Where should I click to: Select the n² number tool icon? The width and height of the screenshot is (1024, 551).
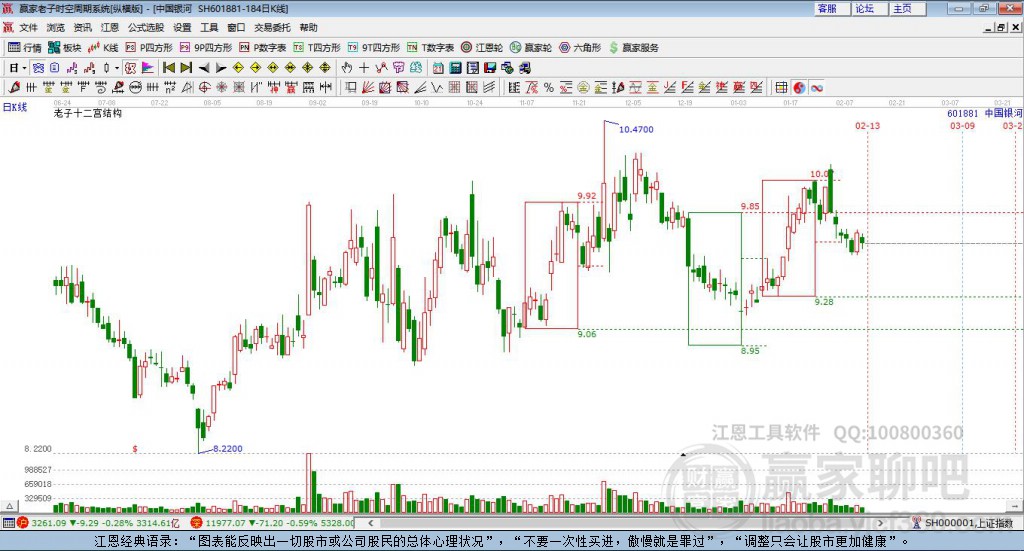[170, 87]
